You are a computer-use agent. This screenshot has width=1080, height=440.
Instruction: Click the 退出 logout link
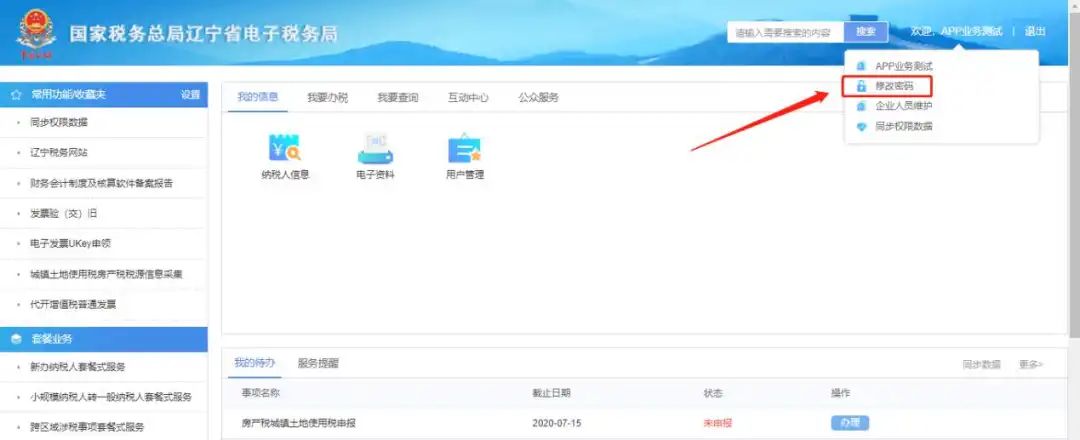point(1035,32)
